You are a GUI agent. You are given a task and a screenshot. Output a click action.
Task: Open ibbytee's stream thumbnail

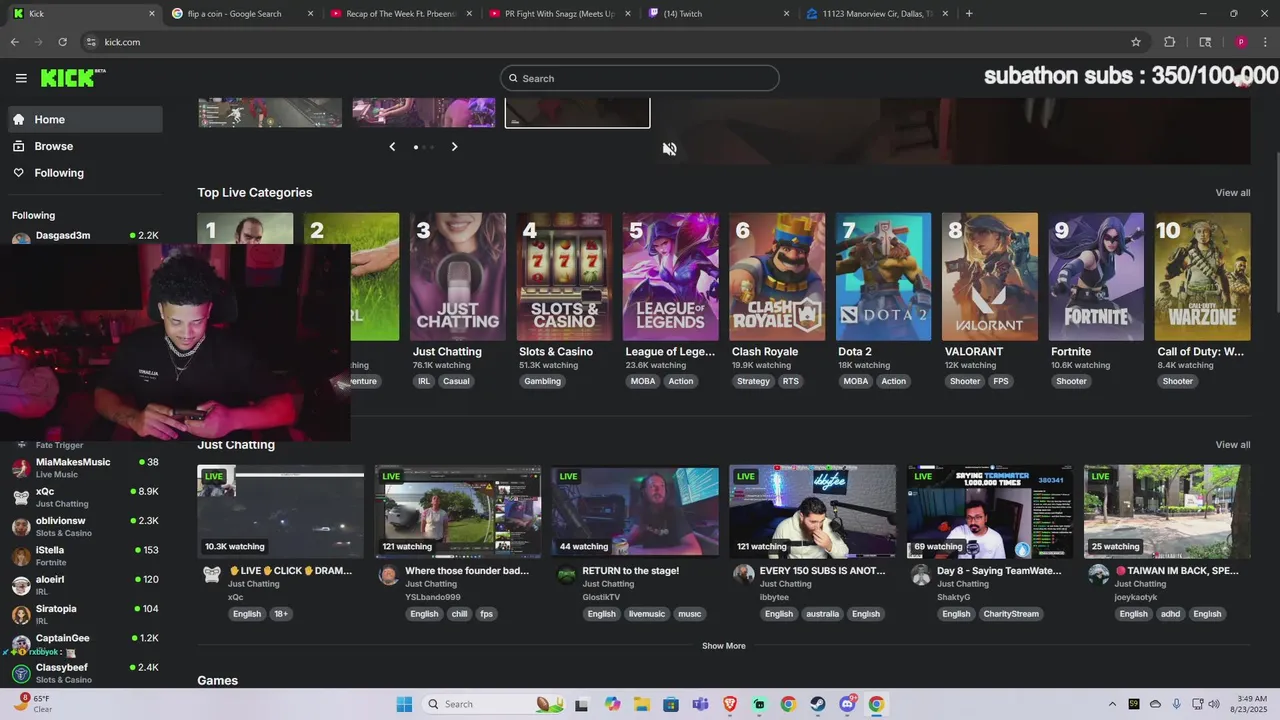click(x=812, y=511)
